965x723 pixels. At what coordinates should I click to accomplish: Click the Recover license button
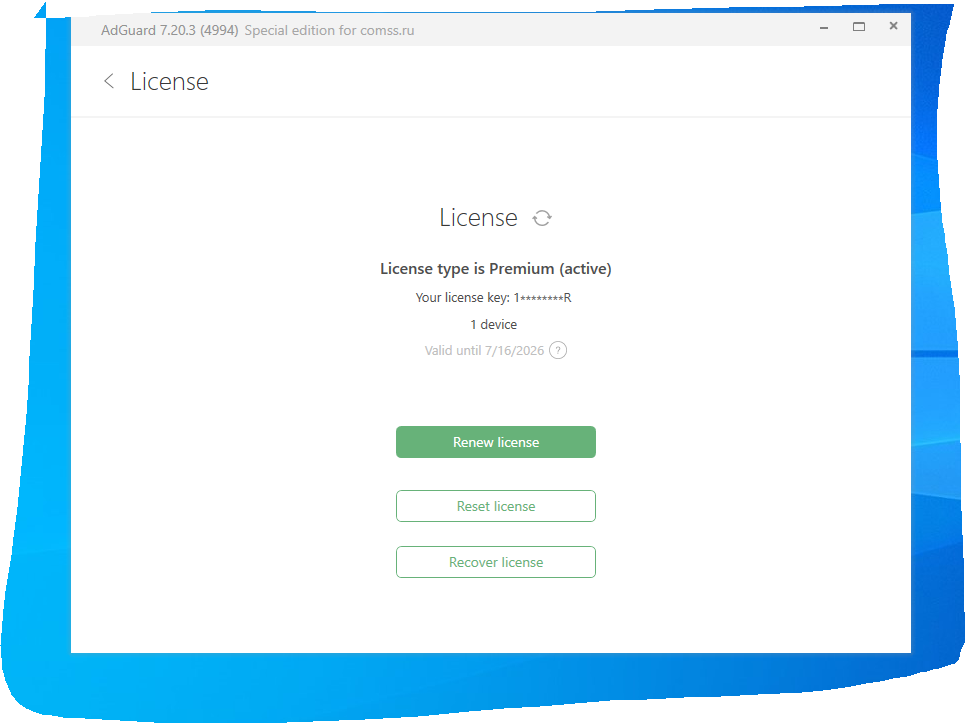(495, 562)
